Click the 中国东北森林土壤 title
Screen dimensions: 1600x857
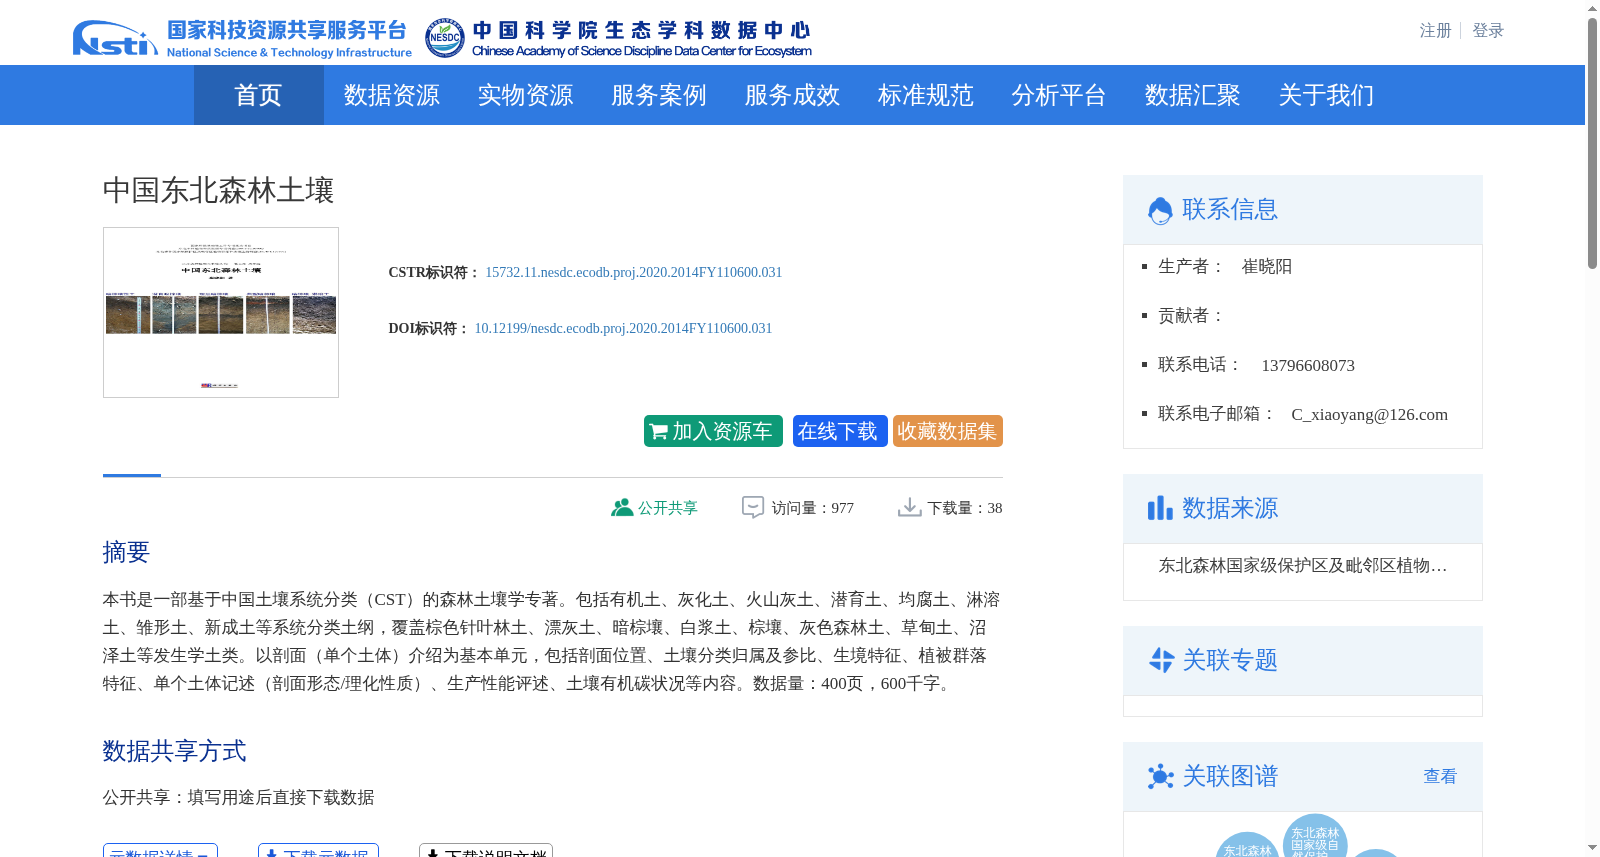[218, 190]
